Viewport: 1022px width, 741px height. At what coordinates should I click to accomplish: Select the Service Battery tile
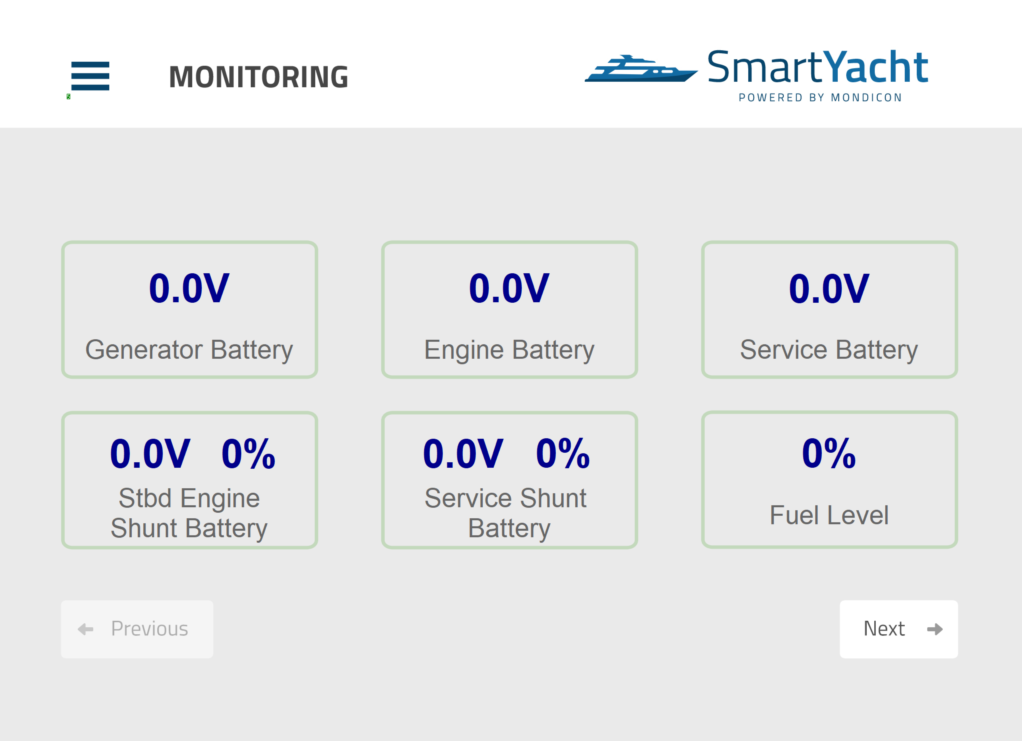[x=829, y=310]
